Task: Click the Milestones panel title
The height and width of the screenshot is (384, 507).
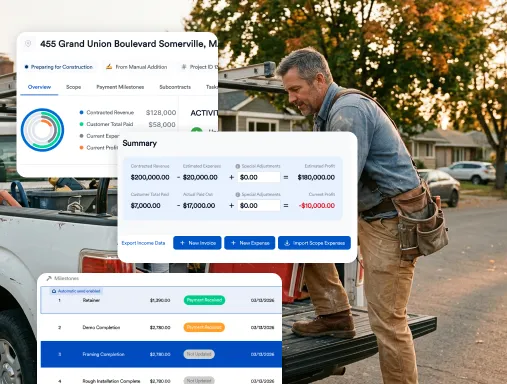Action: point(66,278)
